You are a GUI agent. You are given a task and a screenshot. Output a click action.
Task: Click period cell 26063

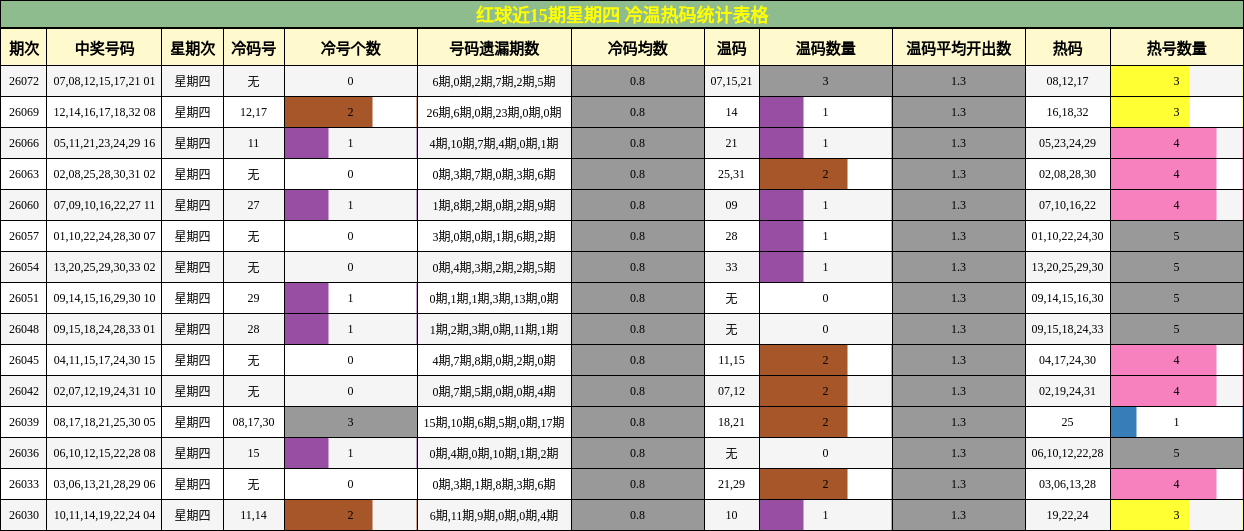[24, 174]
